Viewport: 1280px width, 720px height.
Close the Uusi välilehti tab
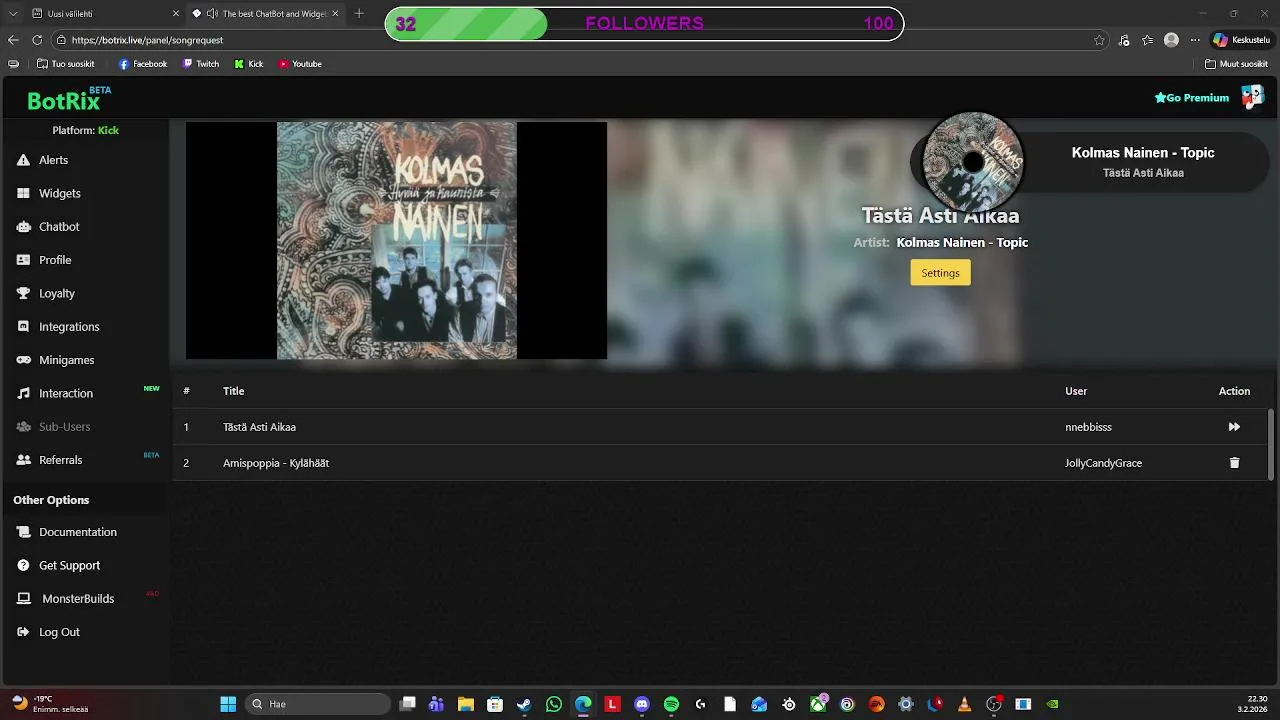[x=176, y=14]
